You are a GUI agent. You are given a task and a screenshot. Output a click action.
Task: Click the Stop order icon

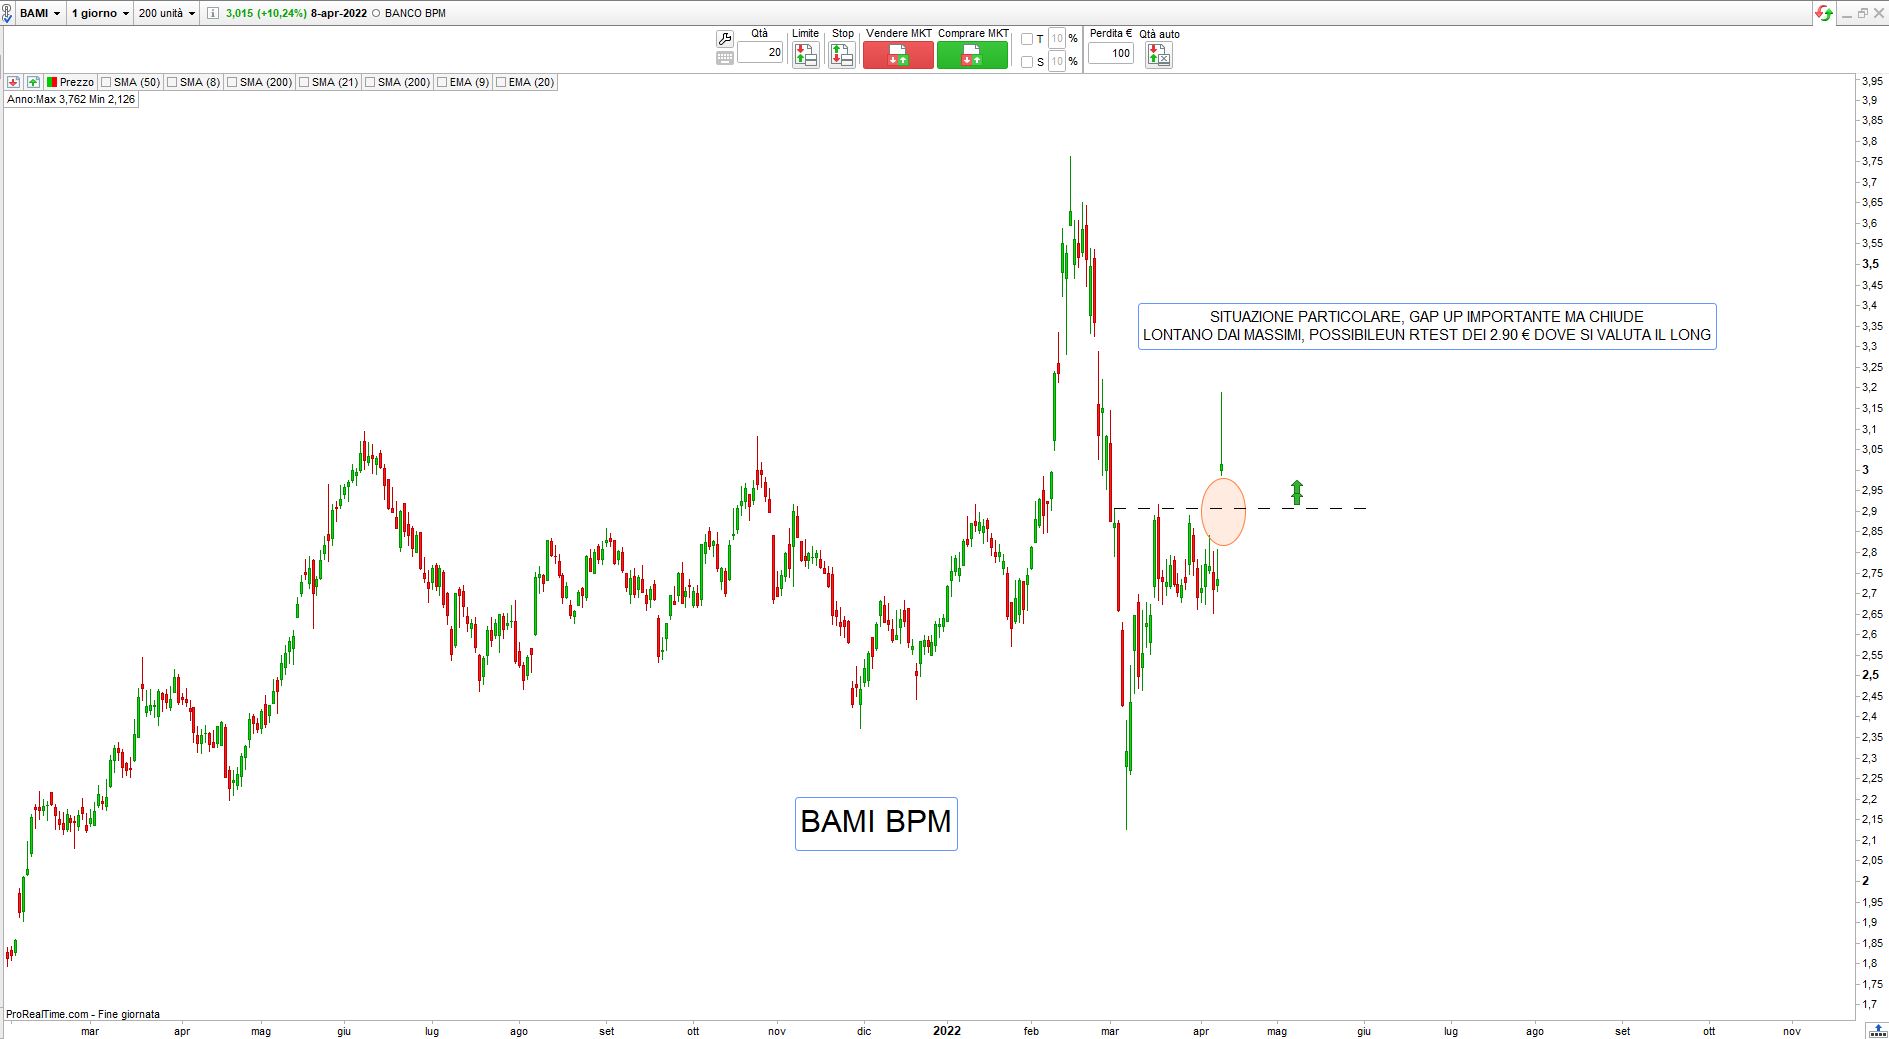tap(842, 55)
